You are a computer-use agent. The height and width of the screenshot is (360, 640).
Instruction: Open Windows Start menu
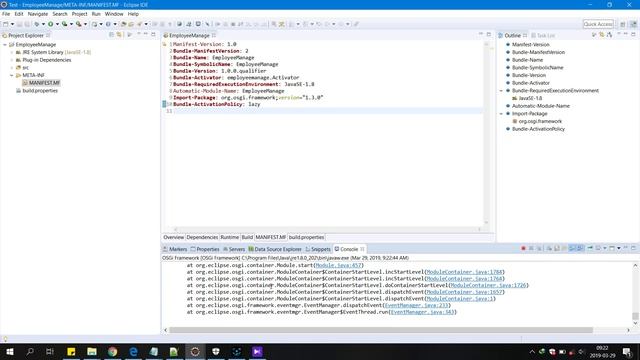(x=9, y=351)
